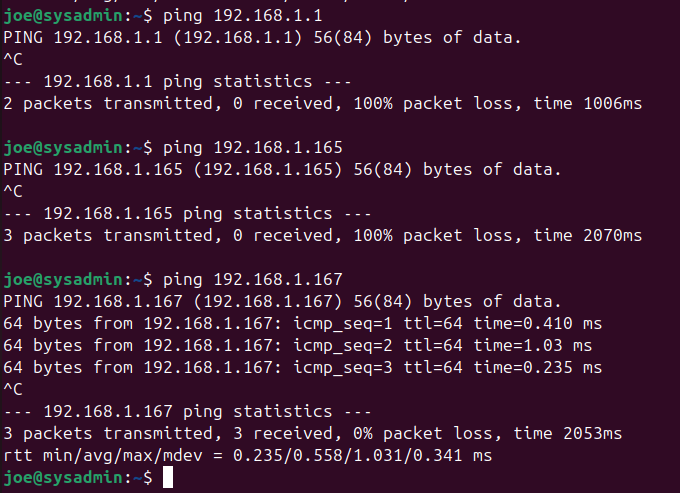
Task: Click the rtt min/avg/max/mdev summary line
Action: (248, 456)
